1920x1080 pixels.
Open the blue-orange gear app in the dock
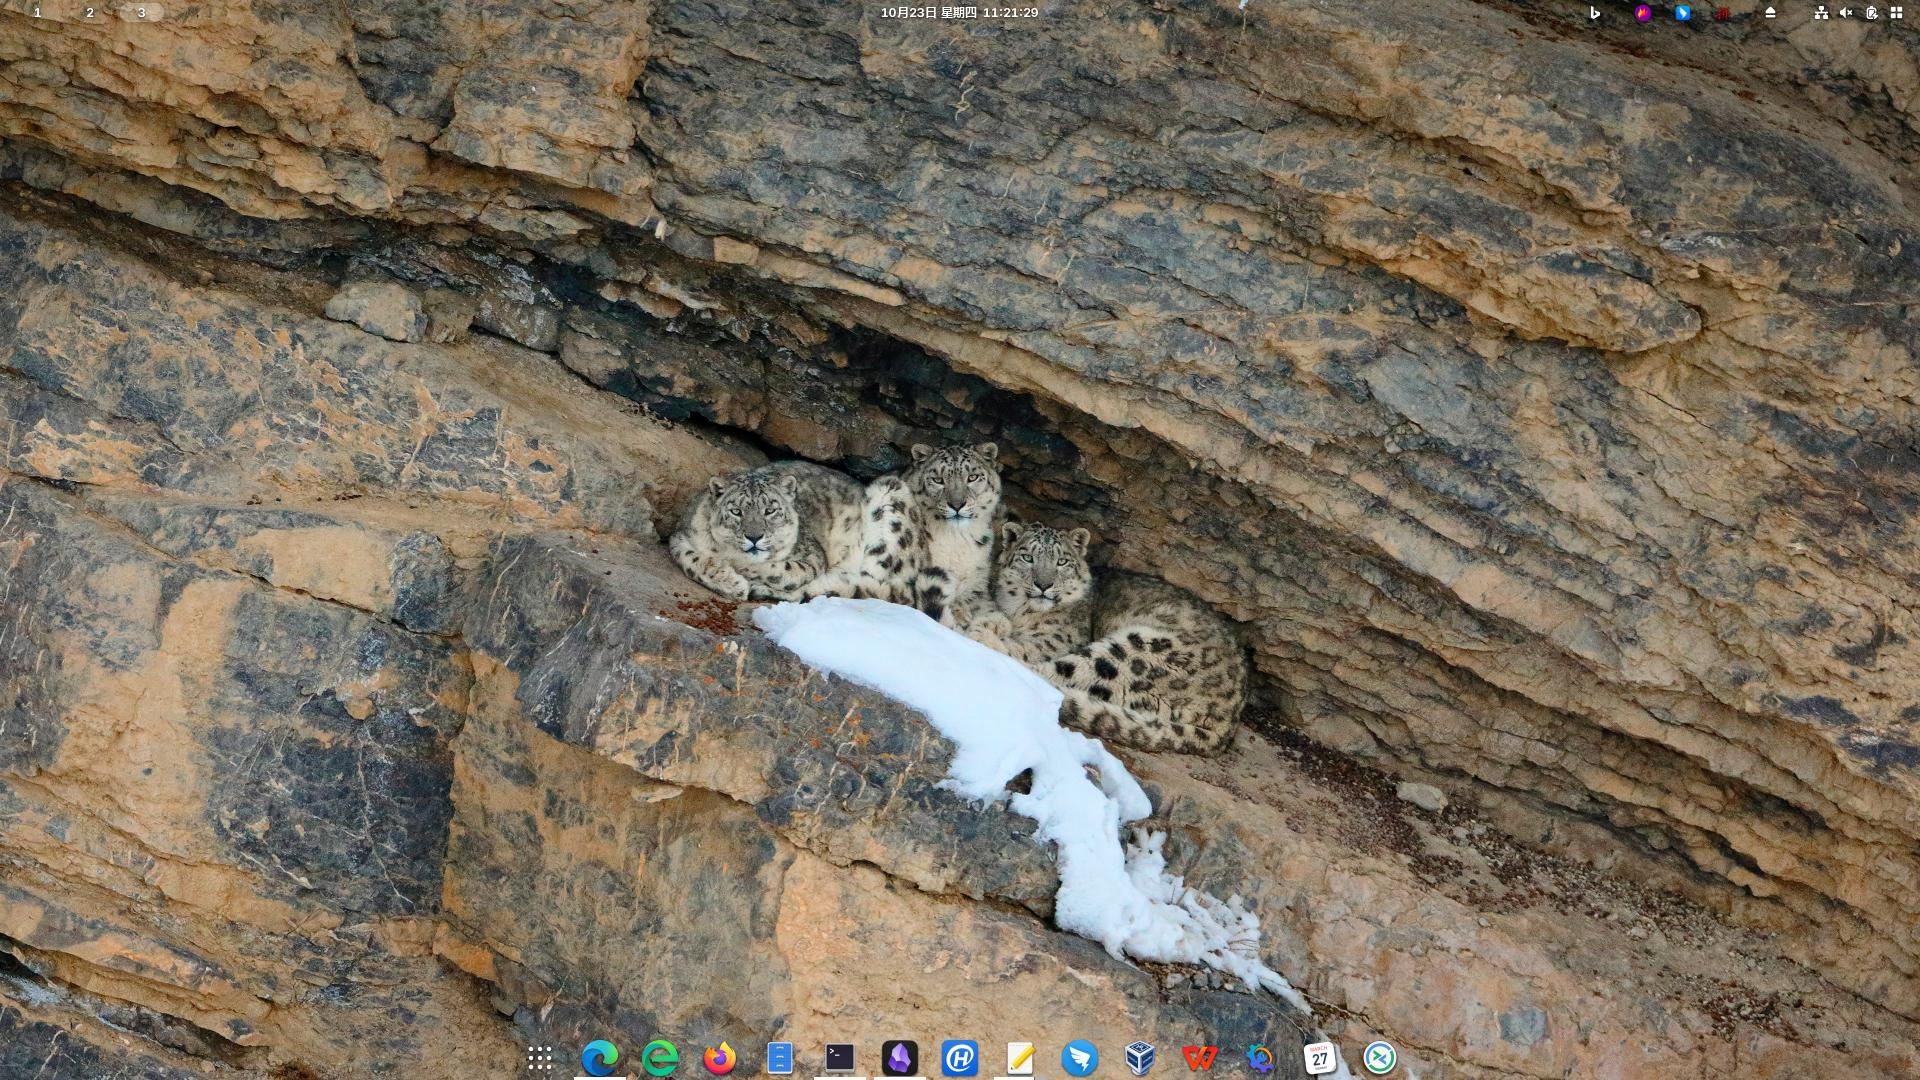[x=1260, y=1058]
